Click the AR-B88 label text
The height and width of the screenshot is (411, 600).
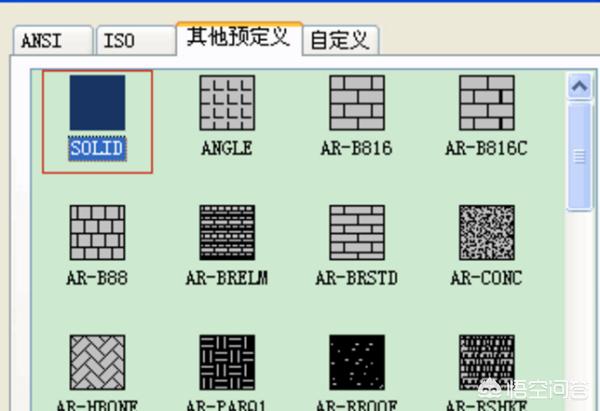click(x=97, y=278)
